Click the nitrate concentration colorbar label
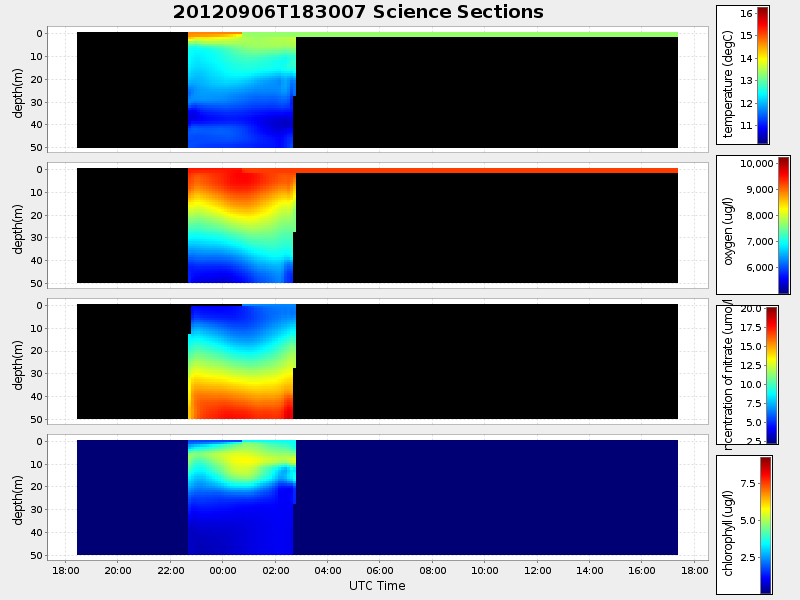This screenshot has width=800, height=600. pos(728,375)
